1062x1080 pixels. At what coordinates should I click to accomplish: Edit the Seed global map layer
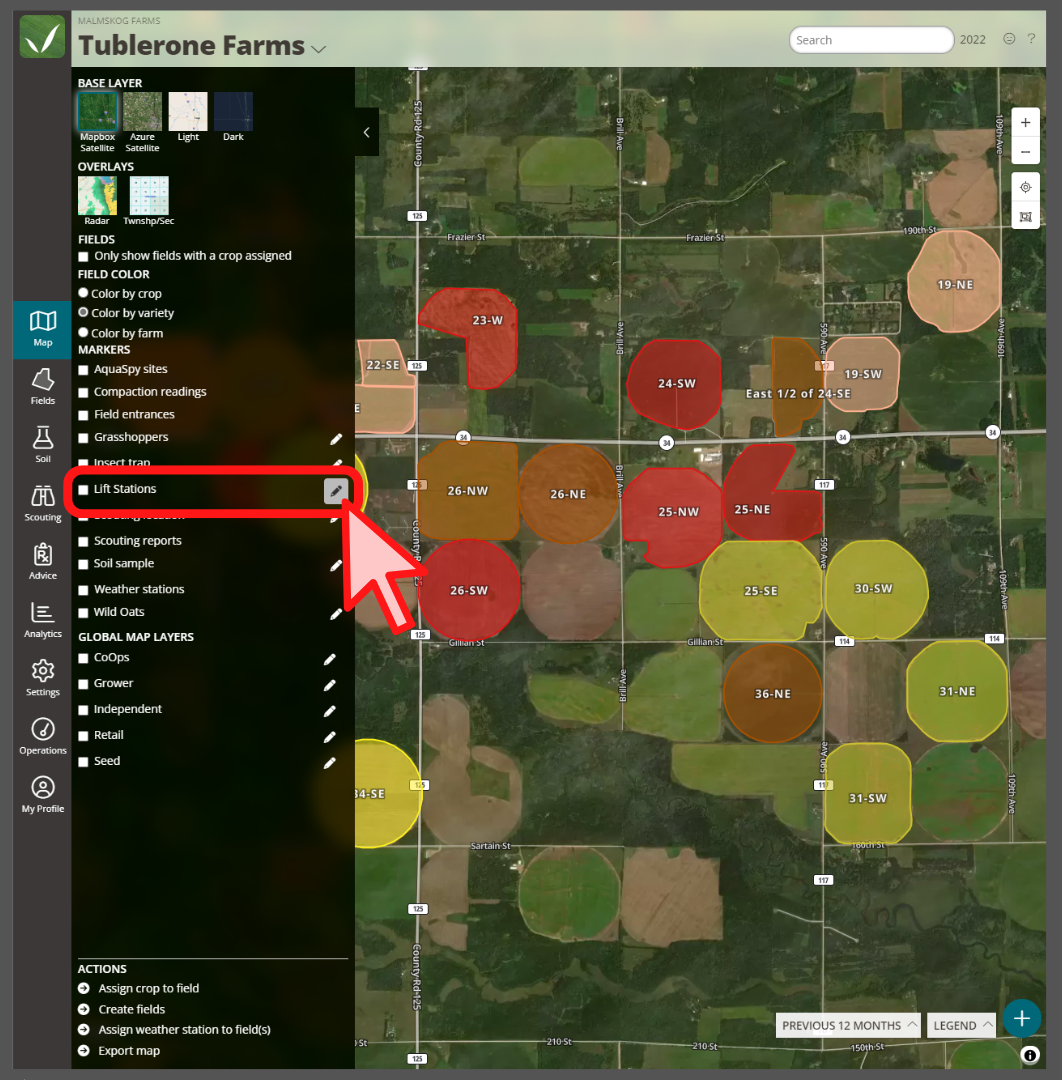pyautogui.click(x=330, y=762)
